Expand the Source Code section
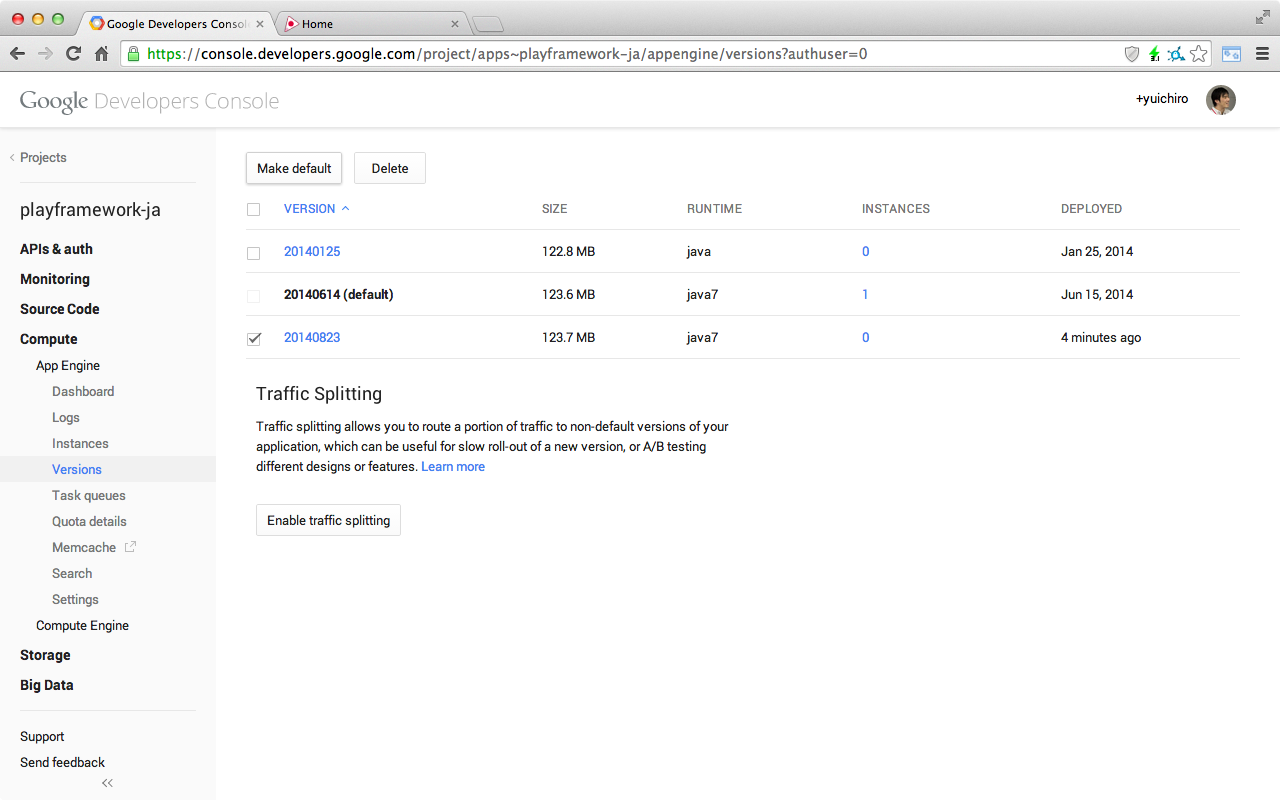This screenshot has width=1280, height=800. [x=60, y=309]
